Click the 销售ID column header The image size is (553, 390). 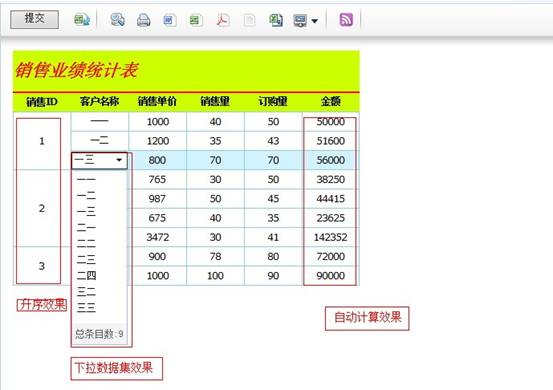pyautogui.click(x=42, y=102)
